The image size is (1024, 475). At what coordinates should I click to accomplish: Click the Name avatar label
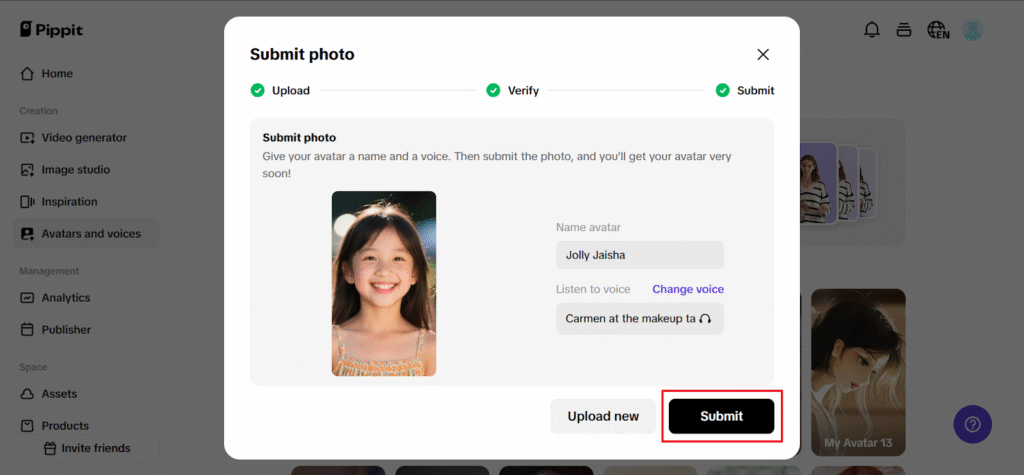[x=588, y=227]
